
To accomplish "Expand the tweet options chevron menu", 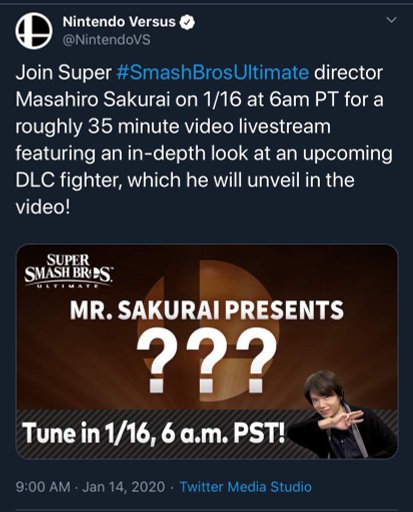I will click(x=391, y=20).
